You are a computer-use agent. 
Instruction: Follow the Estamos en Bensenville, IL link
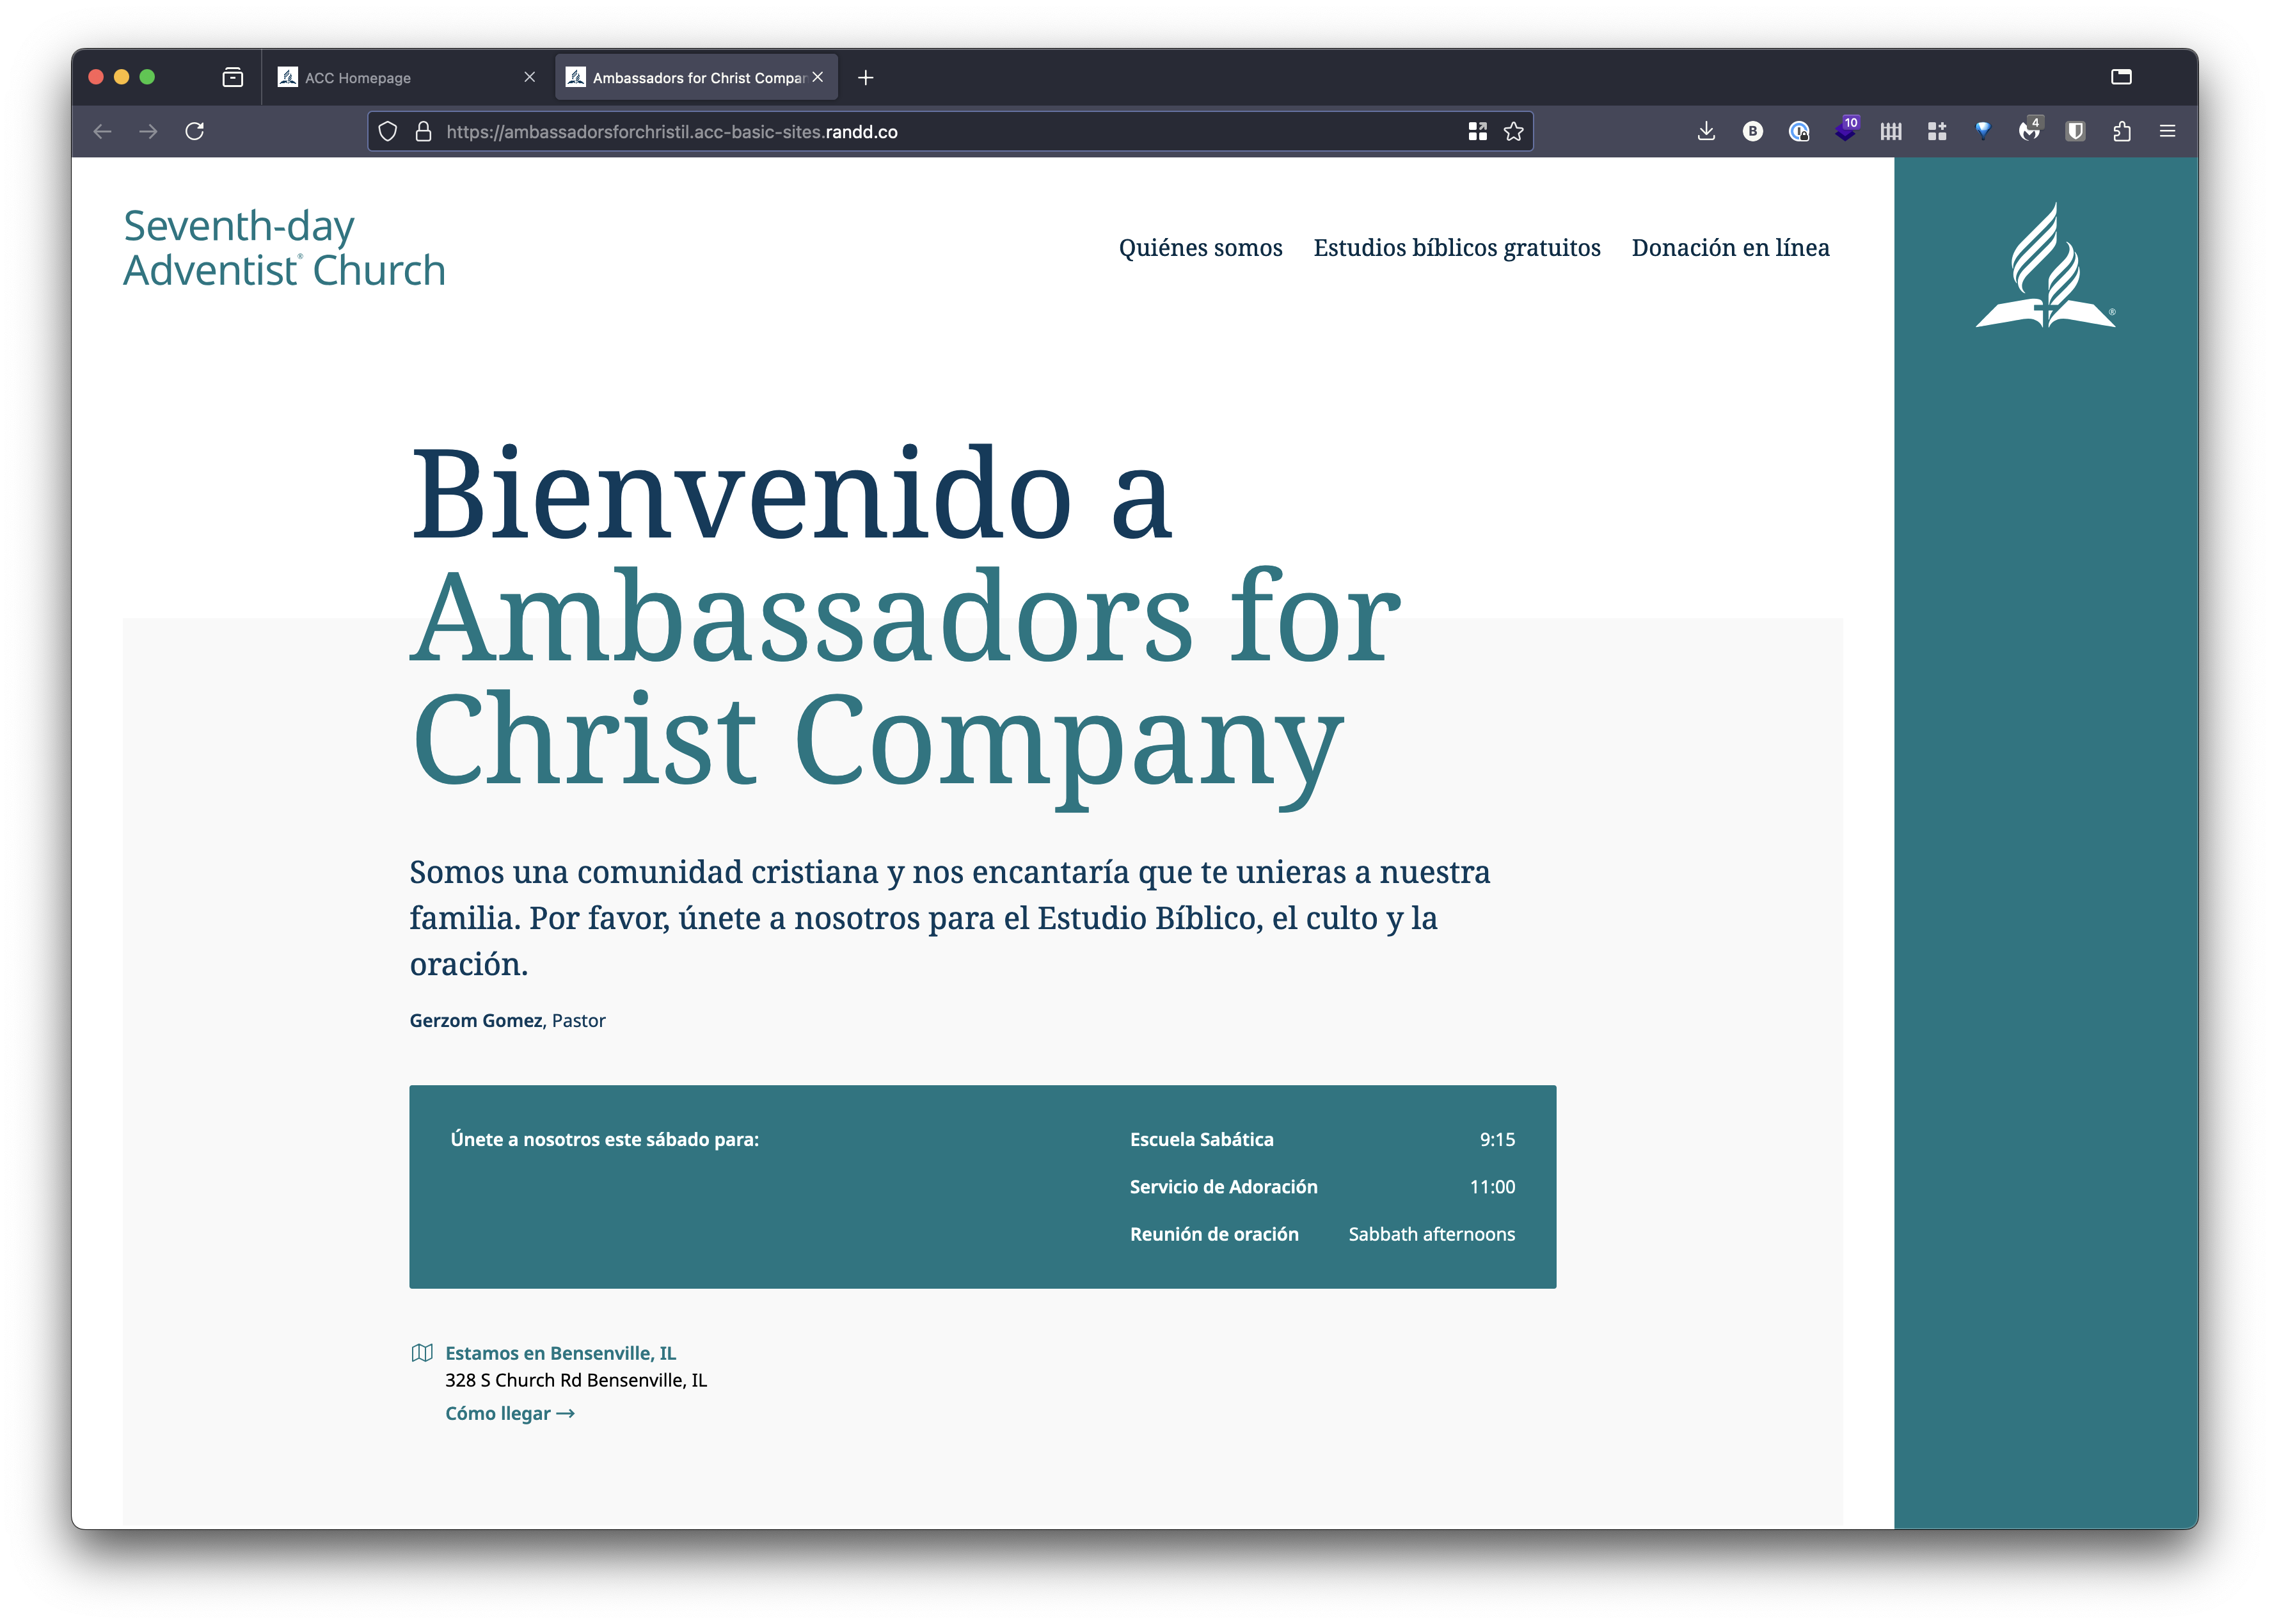(561, 1353)
